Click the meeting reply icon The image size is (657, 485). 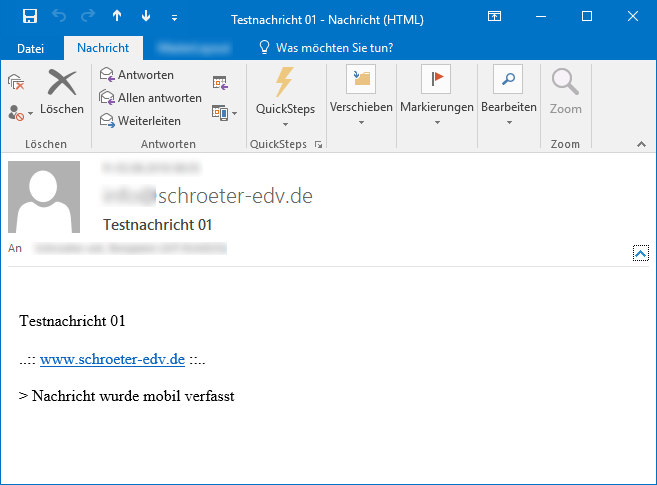[x=219, y=83]
